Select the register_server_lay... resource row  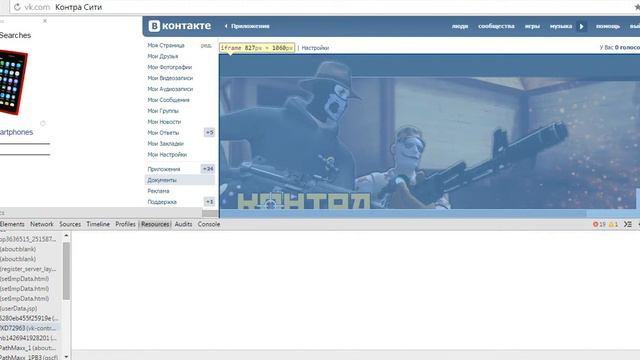(x=31, y=269)
